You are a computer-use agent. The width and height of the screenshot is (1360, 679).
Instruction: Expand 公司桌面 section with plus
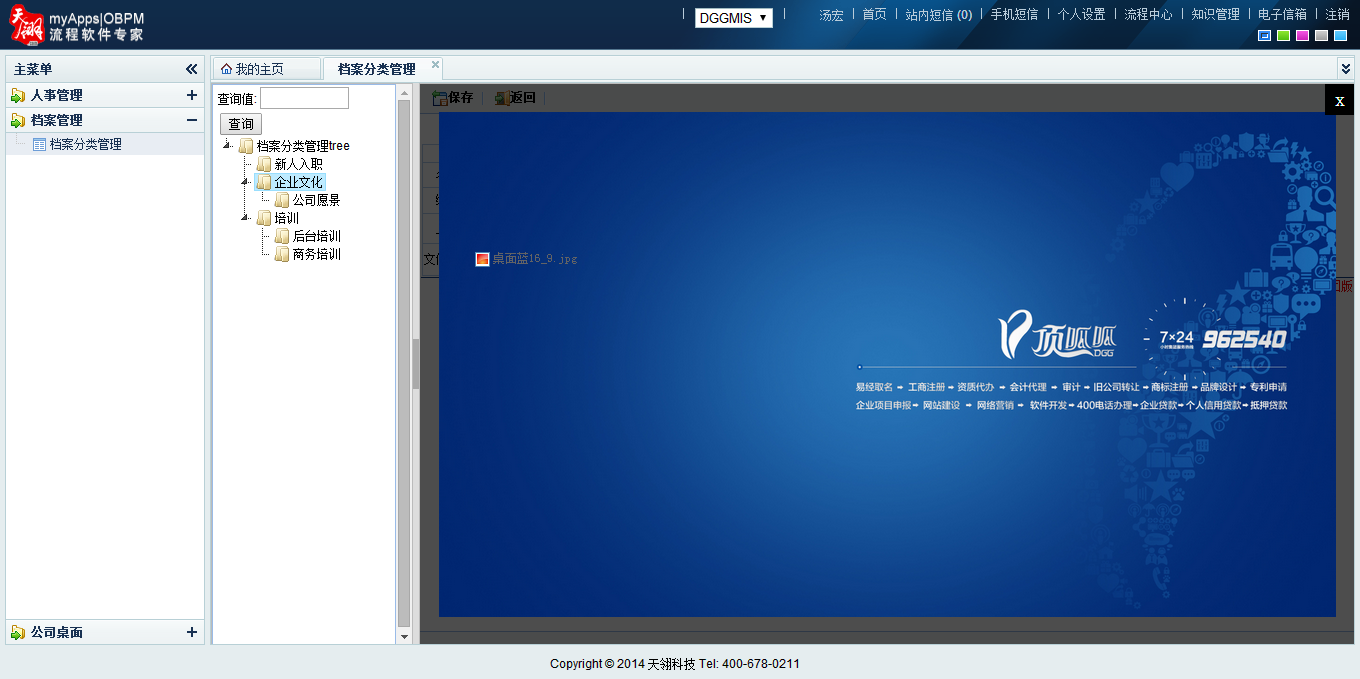coord(191,632)
